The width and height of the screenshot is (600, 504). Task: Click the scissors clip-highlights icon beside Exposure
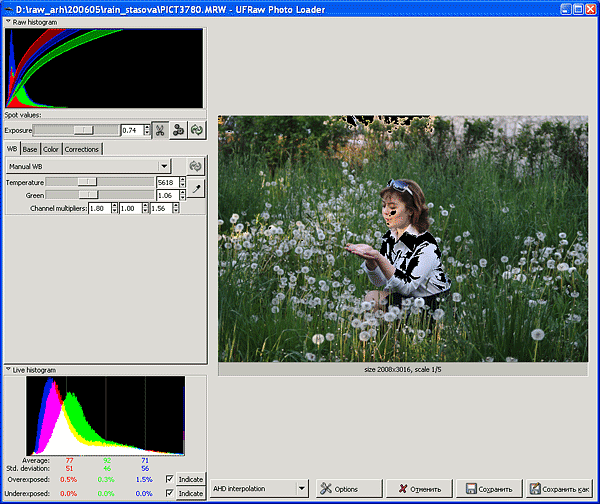point(160,130)
